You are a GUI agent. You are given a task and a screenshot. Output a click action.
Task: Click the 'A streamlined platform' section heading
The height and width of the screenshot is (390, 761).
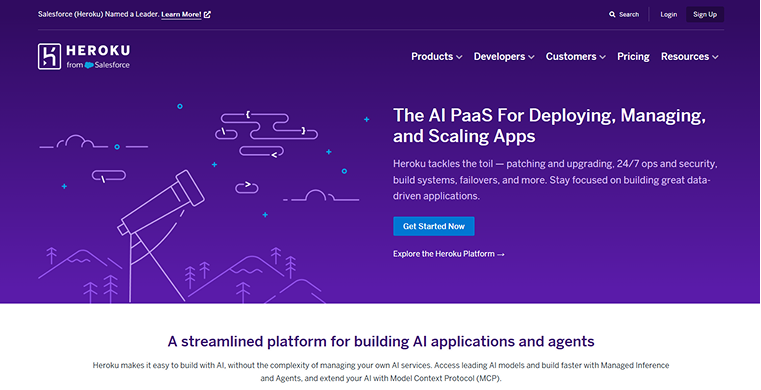[x=381, y=341]
